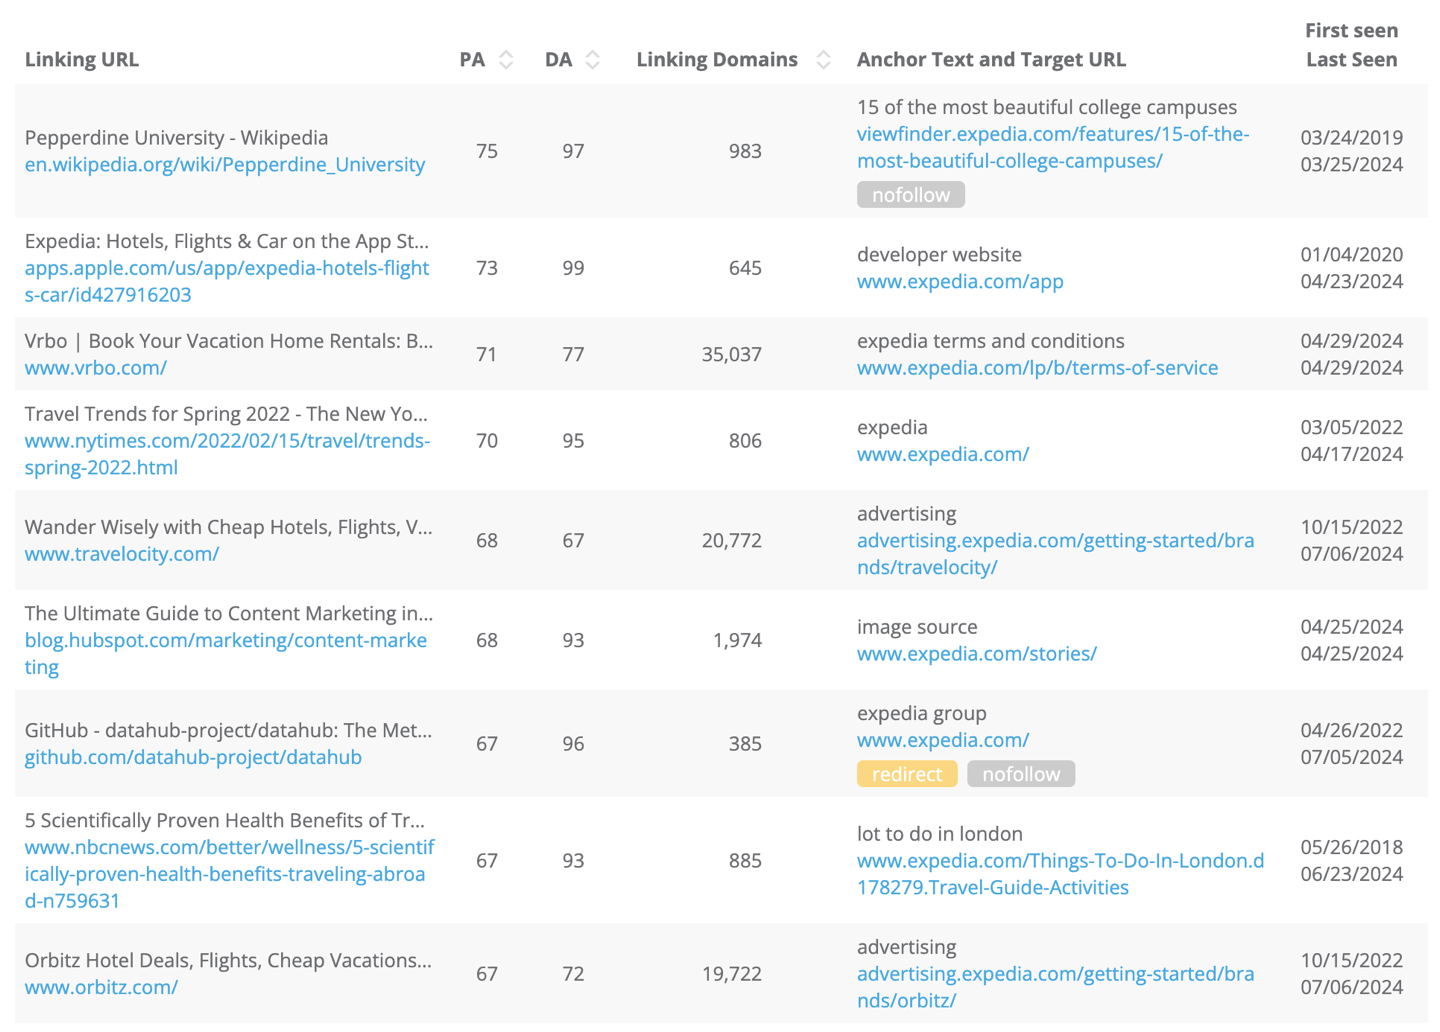Viewport: 1440px width, 1032px height.
Task: Open nytimes.com travel trends link
Action: [228, 454]
